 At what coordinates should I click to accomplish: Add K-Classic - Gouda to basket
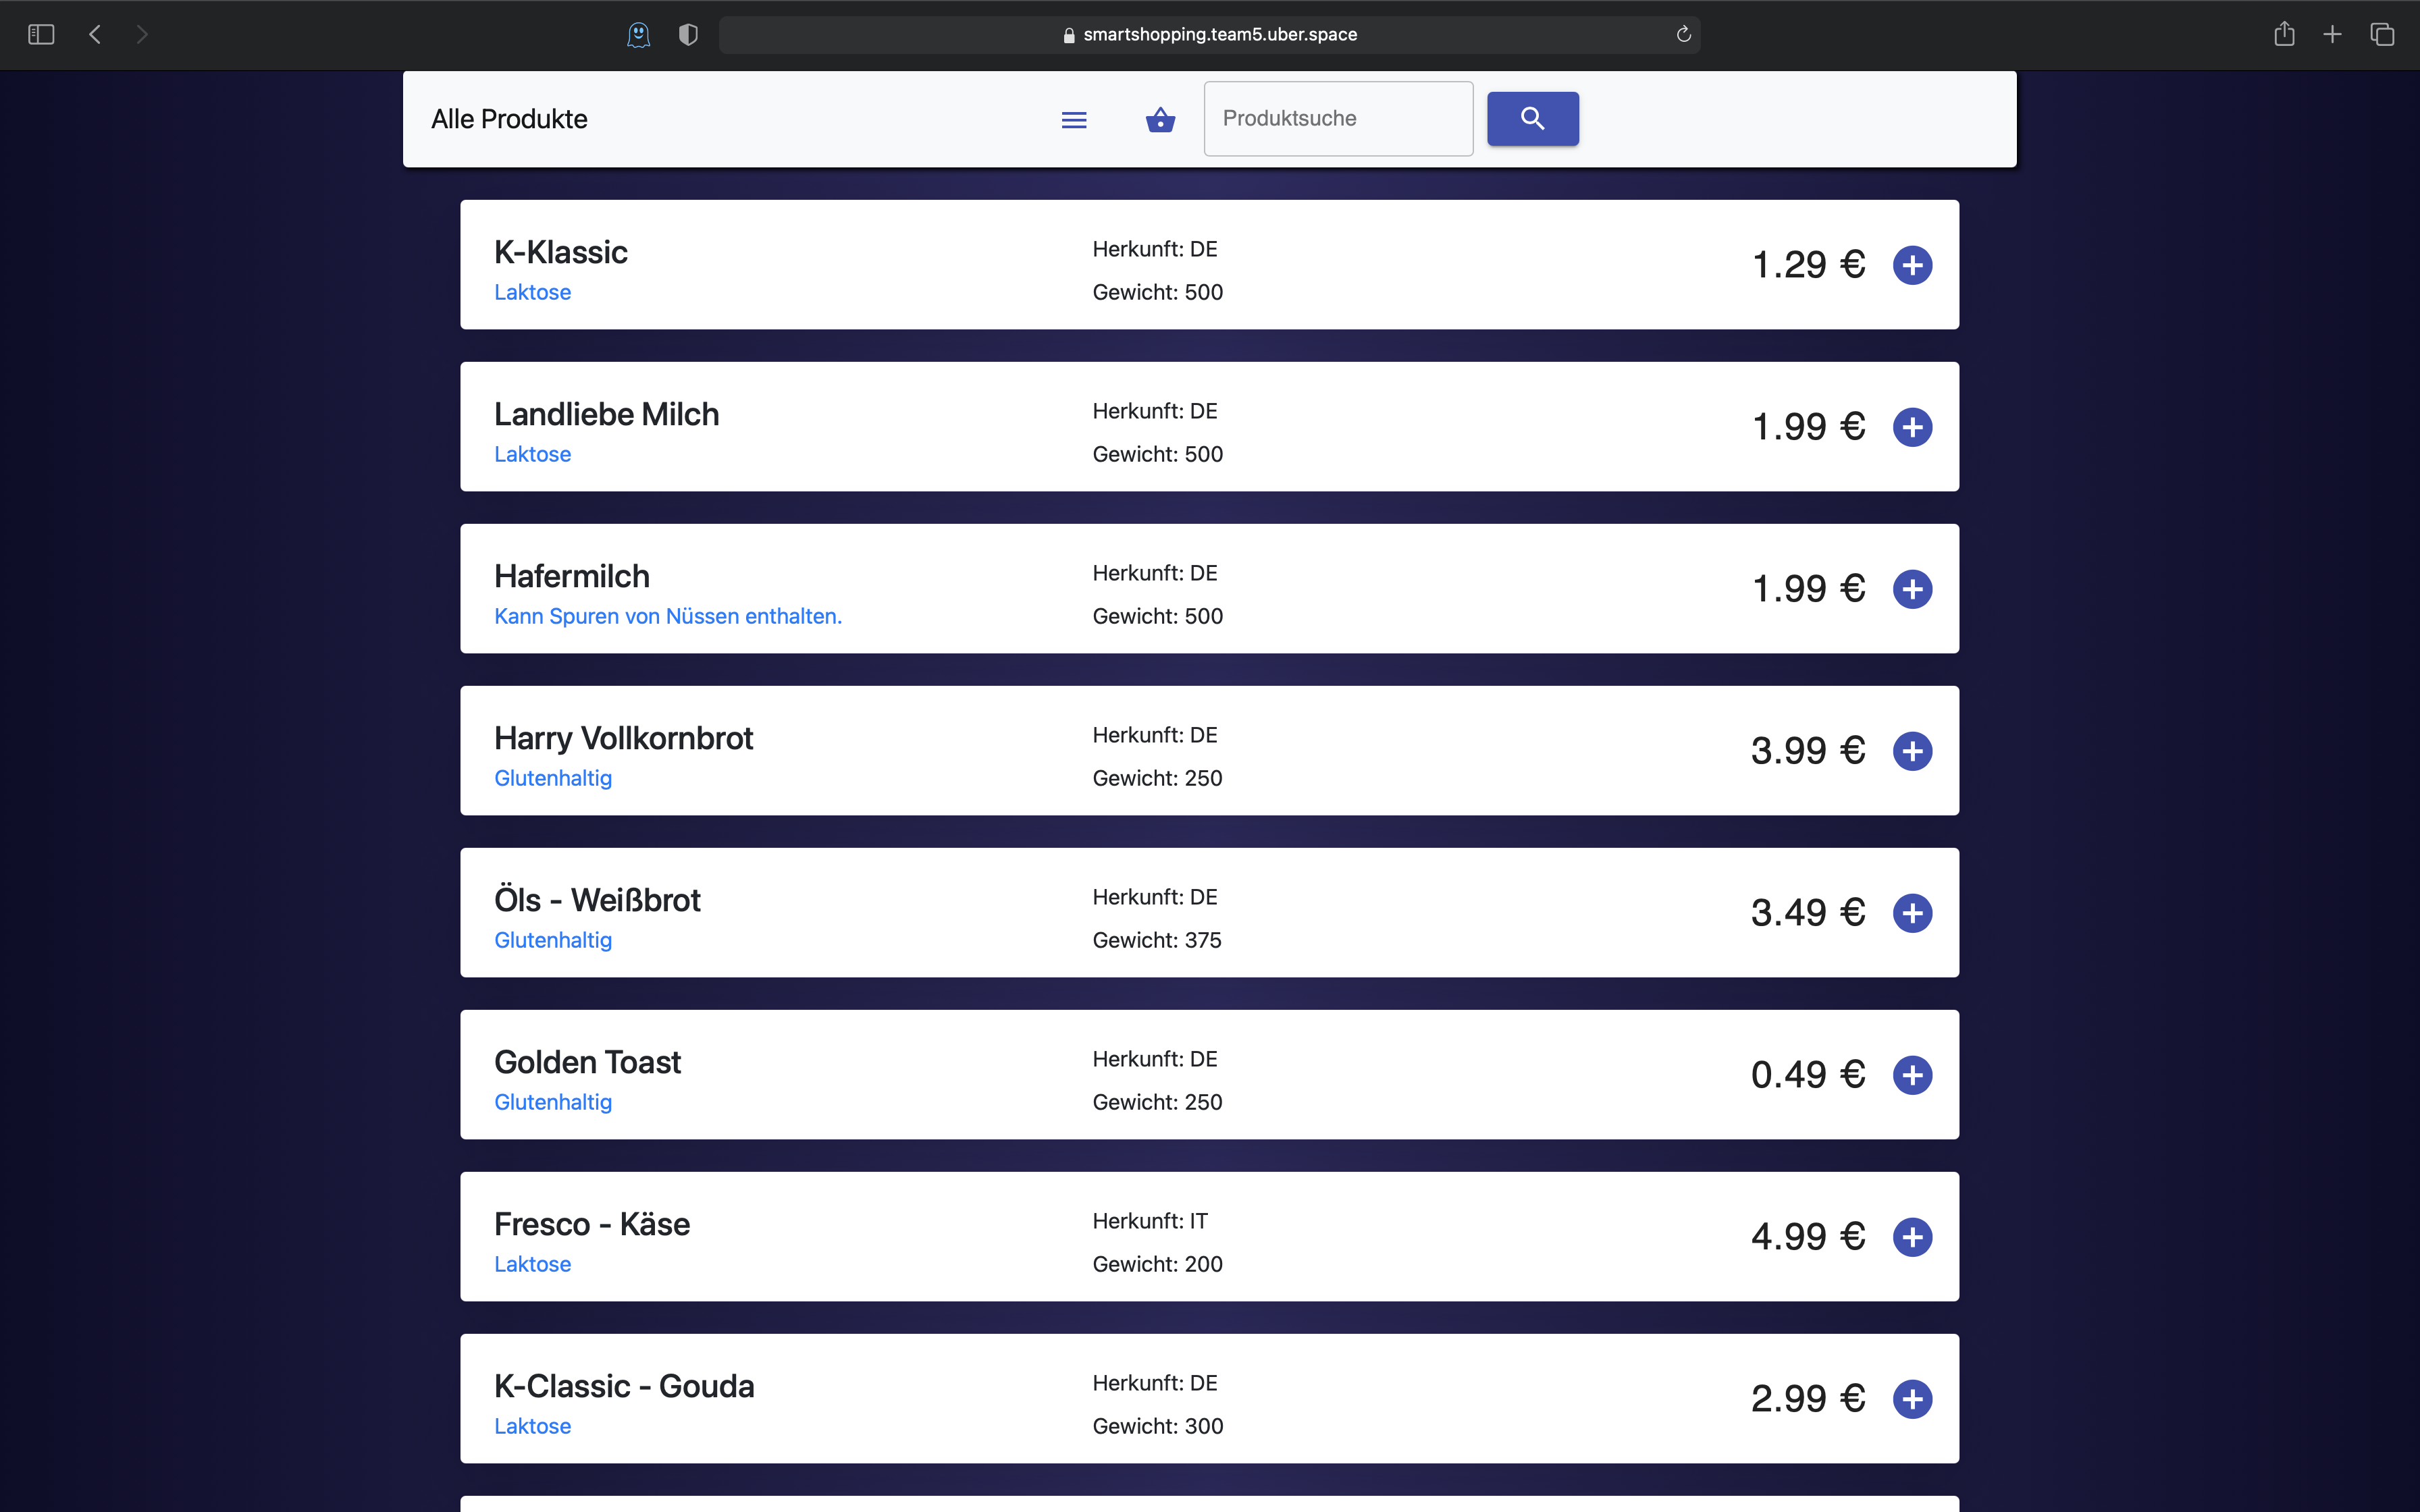pyautogui.click(x=1912, y=1399)
